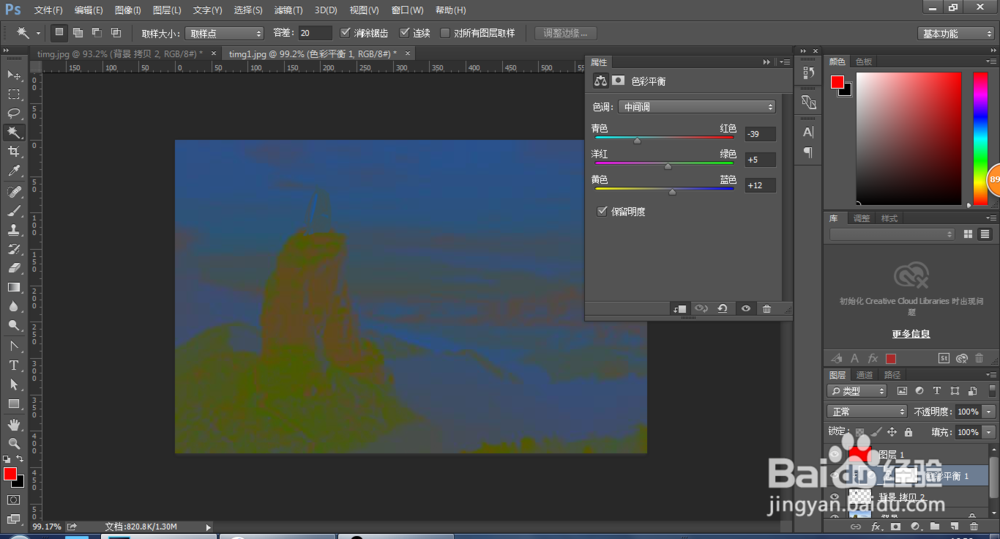Select the Rectangle shape tool

click(x=13, y=404)
